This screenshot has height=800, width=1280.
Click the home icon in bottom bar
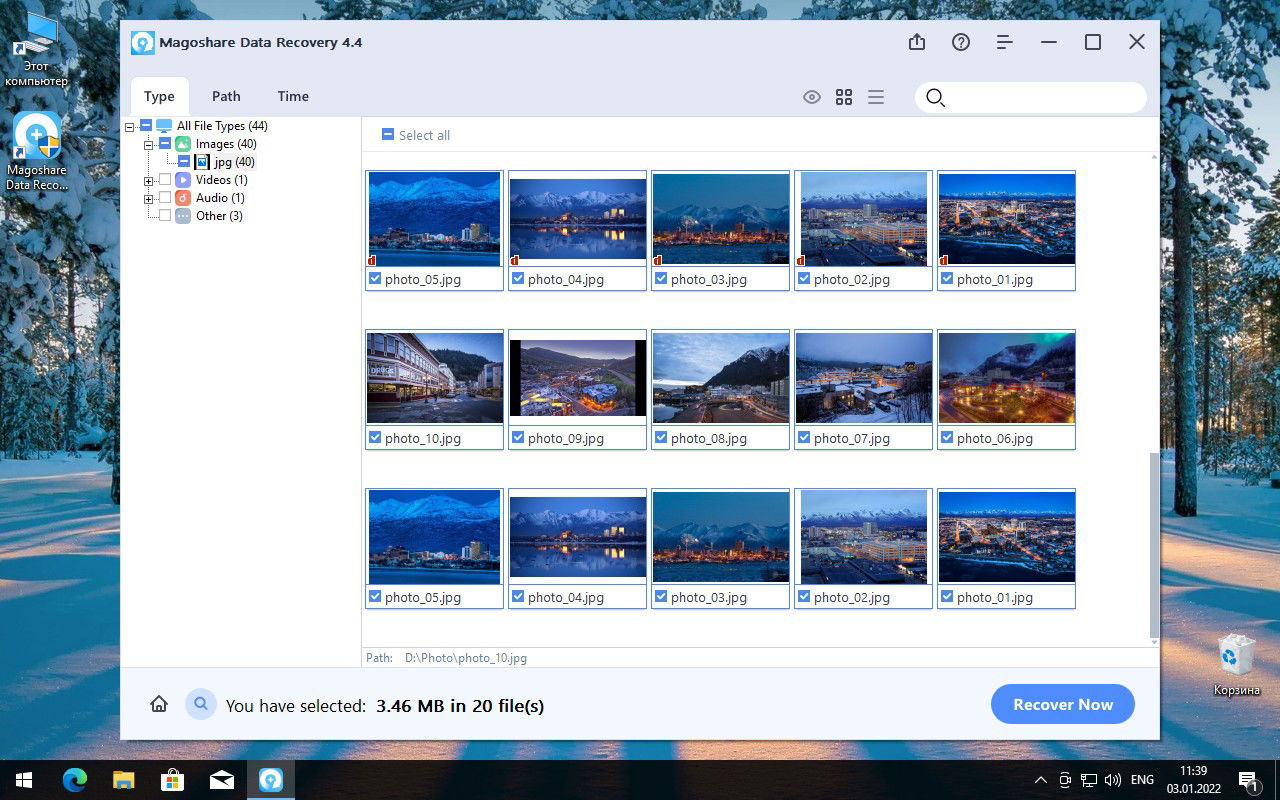[x=158, y=704]
